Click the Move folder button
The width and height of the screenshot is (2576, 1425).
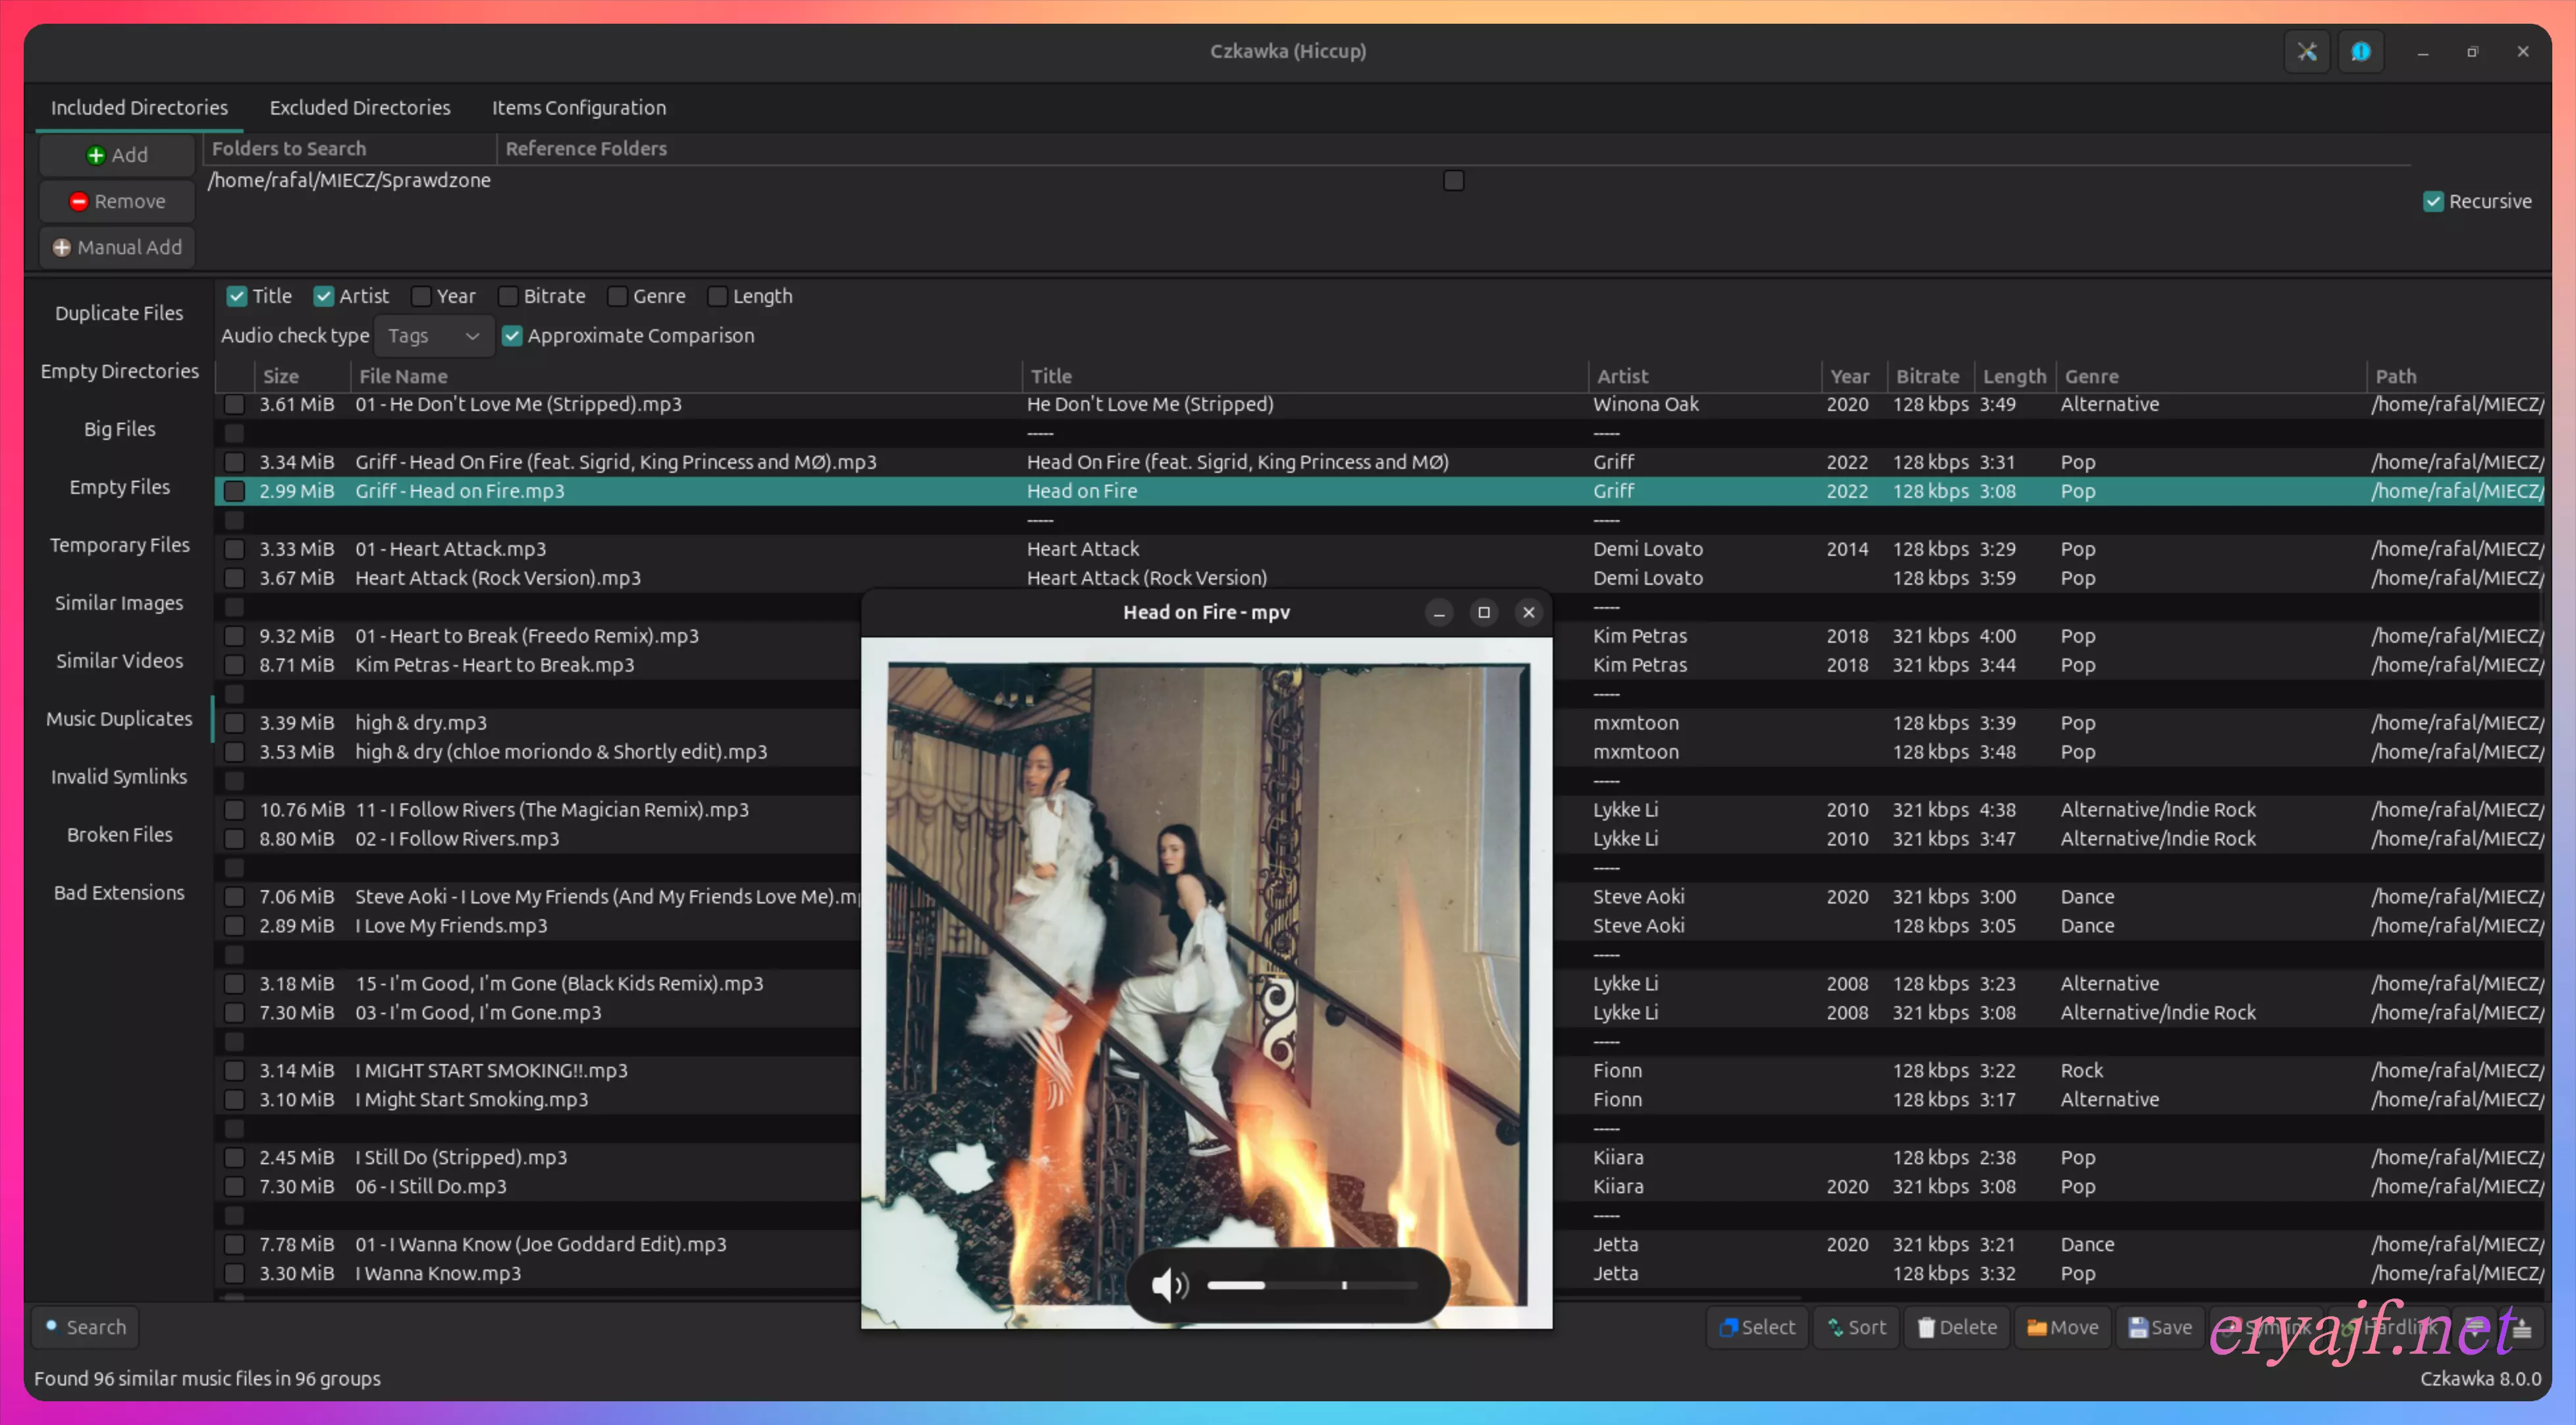click(x=2062, y=1327)
